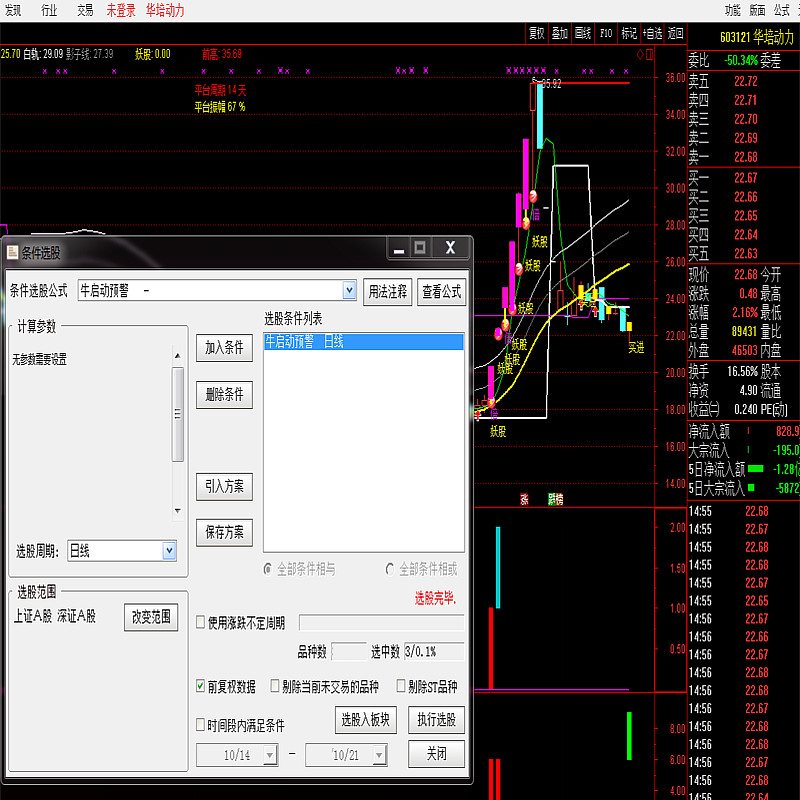Select the 画线 drawing tool
This screenshot has height=800, width=800.
coord(584,33)
